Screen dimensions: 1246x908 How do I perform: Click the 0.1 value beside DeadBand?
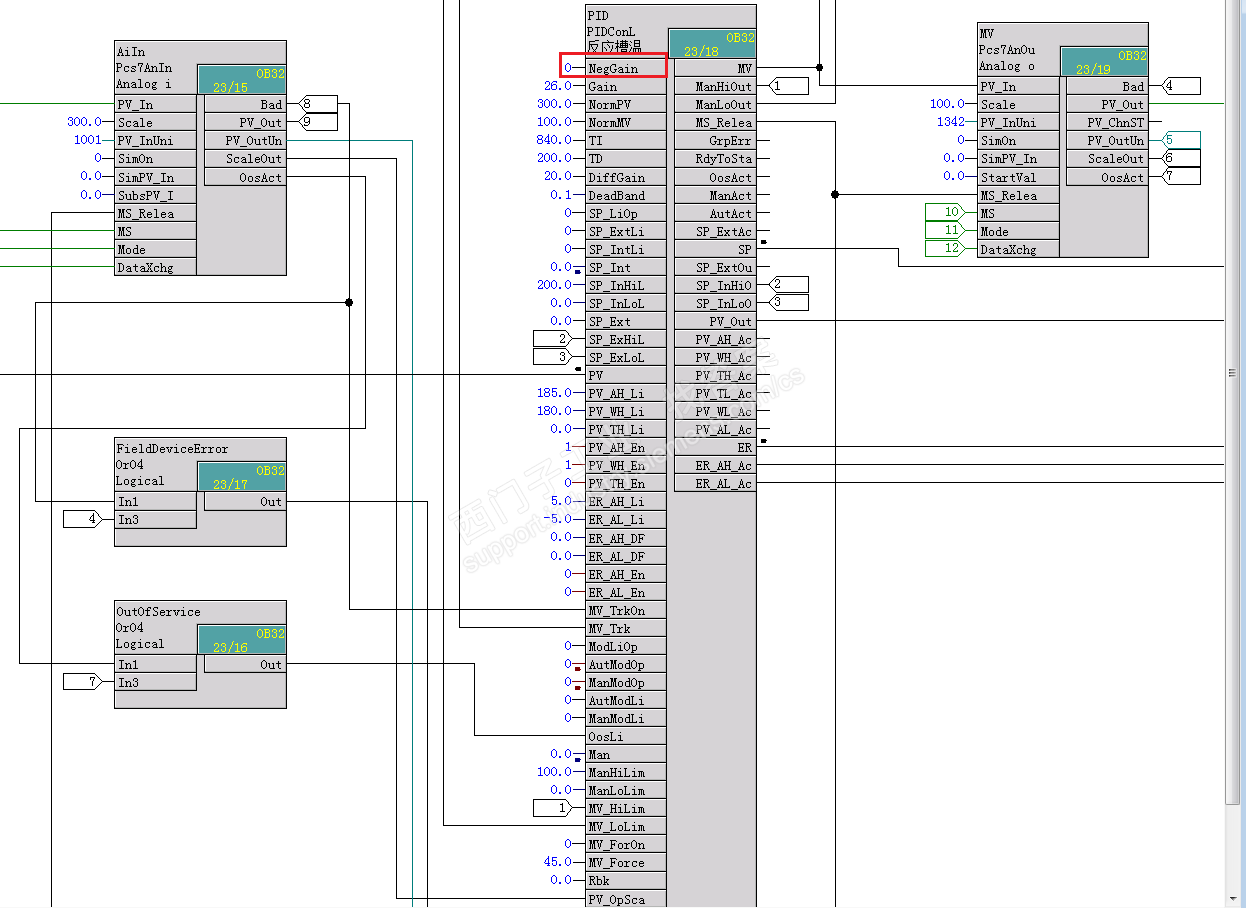(x=561, y=195)
